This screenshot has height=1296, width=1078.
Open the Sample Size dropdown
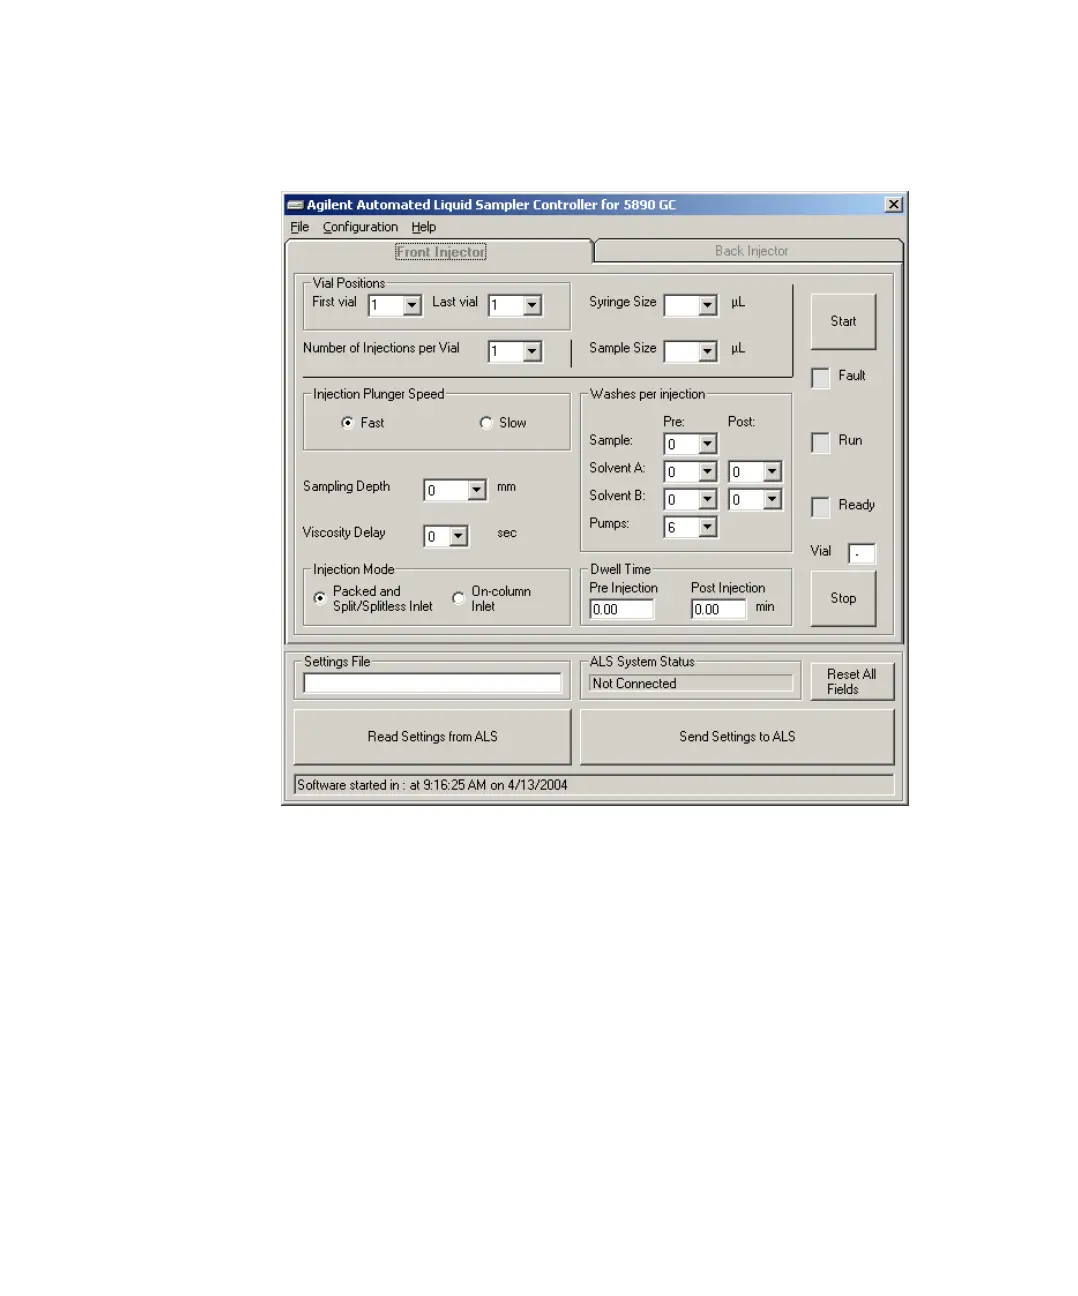click(x=708, y=351)
